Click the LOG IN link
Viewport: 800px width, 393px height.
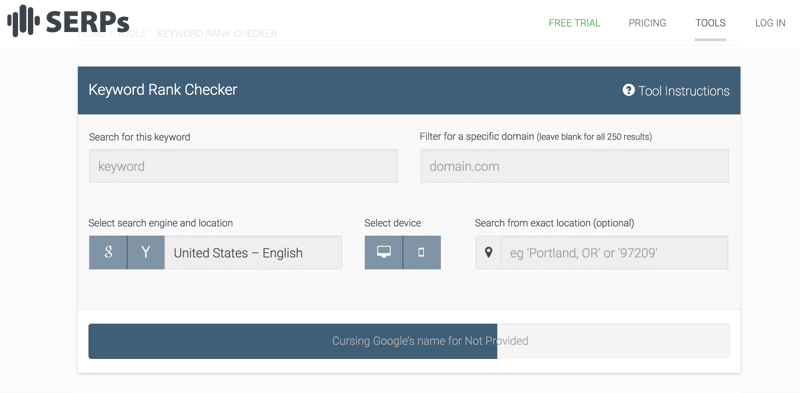coord(770,23)
